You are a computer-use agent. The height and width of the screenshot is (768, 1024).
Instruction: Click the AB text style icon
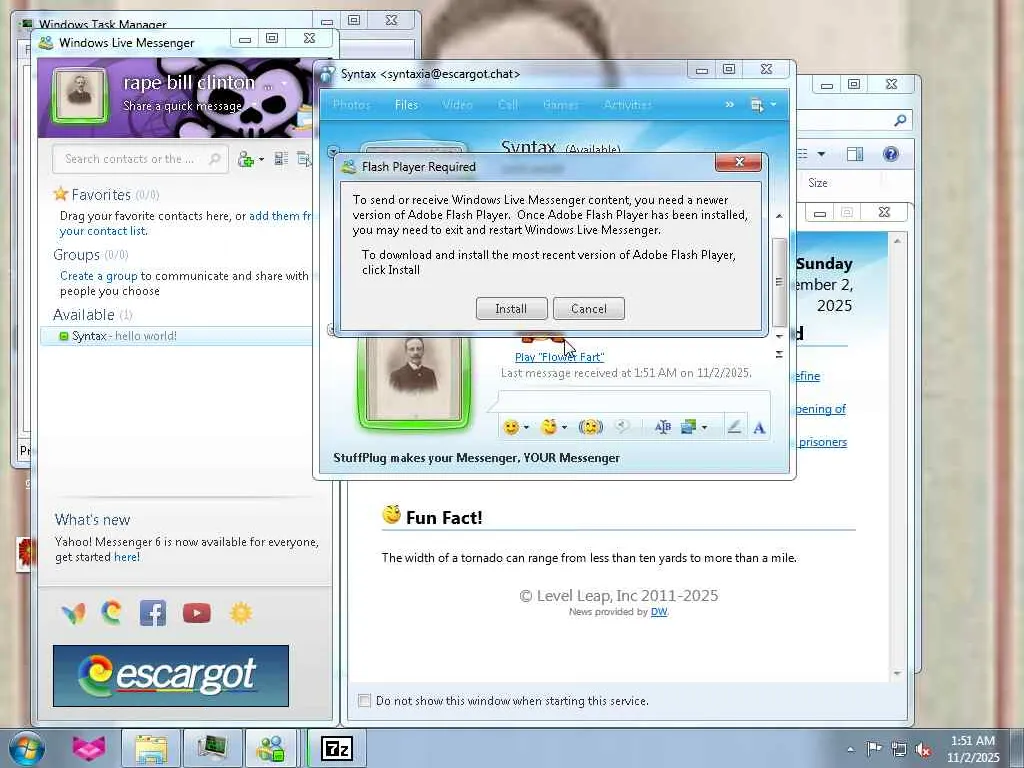[662, 427]
